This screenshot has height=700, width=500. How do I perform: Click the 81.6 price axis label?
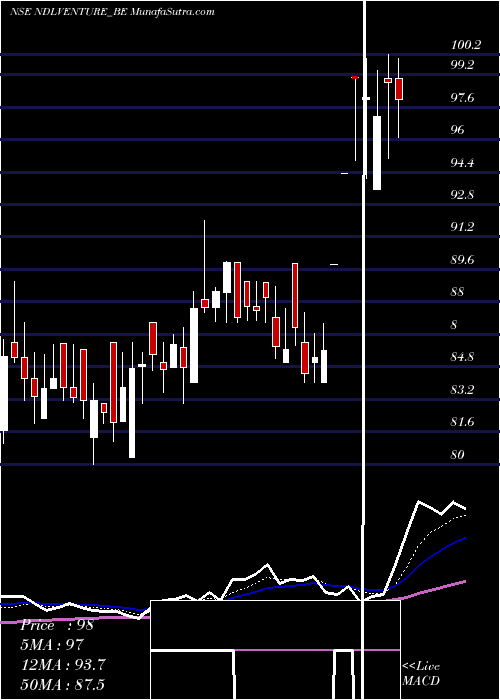(462, 422)
